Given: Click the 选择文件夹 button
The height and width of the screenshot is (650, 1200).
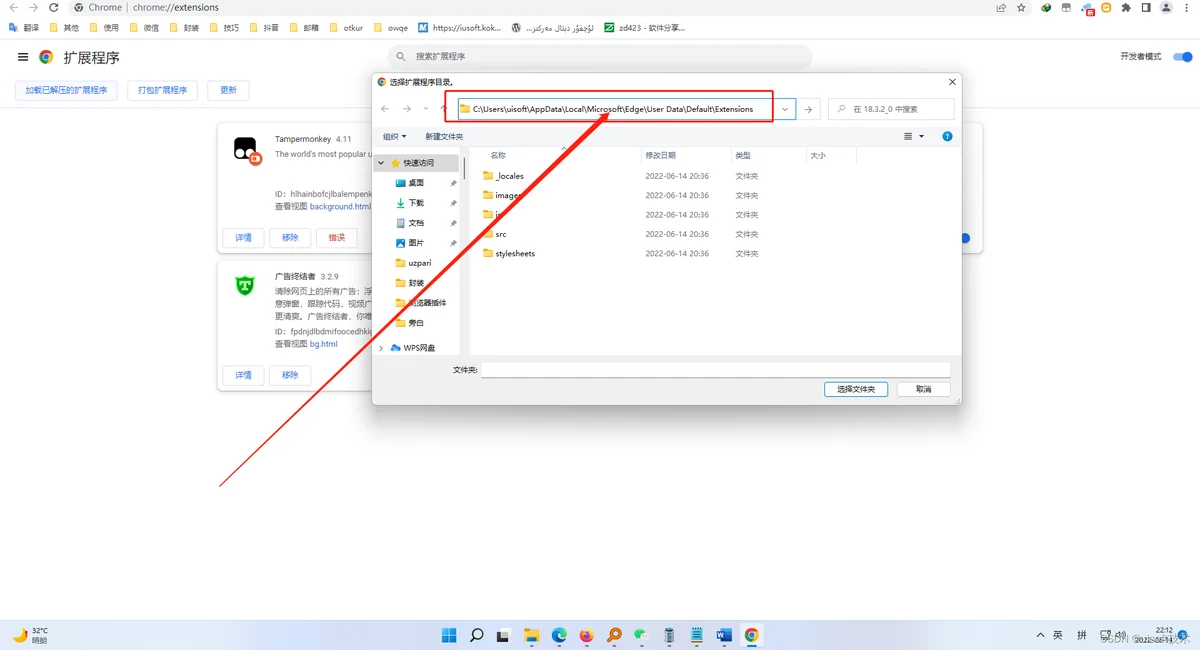Looking at the screenshot, I should click(856, 389).
